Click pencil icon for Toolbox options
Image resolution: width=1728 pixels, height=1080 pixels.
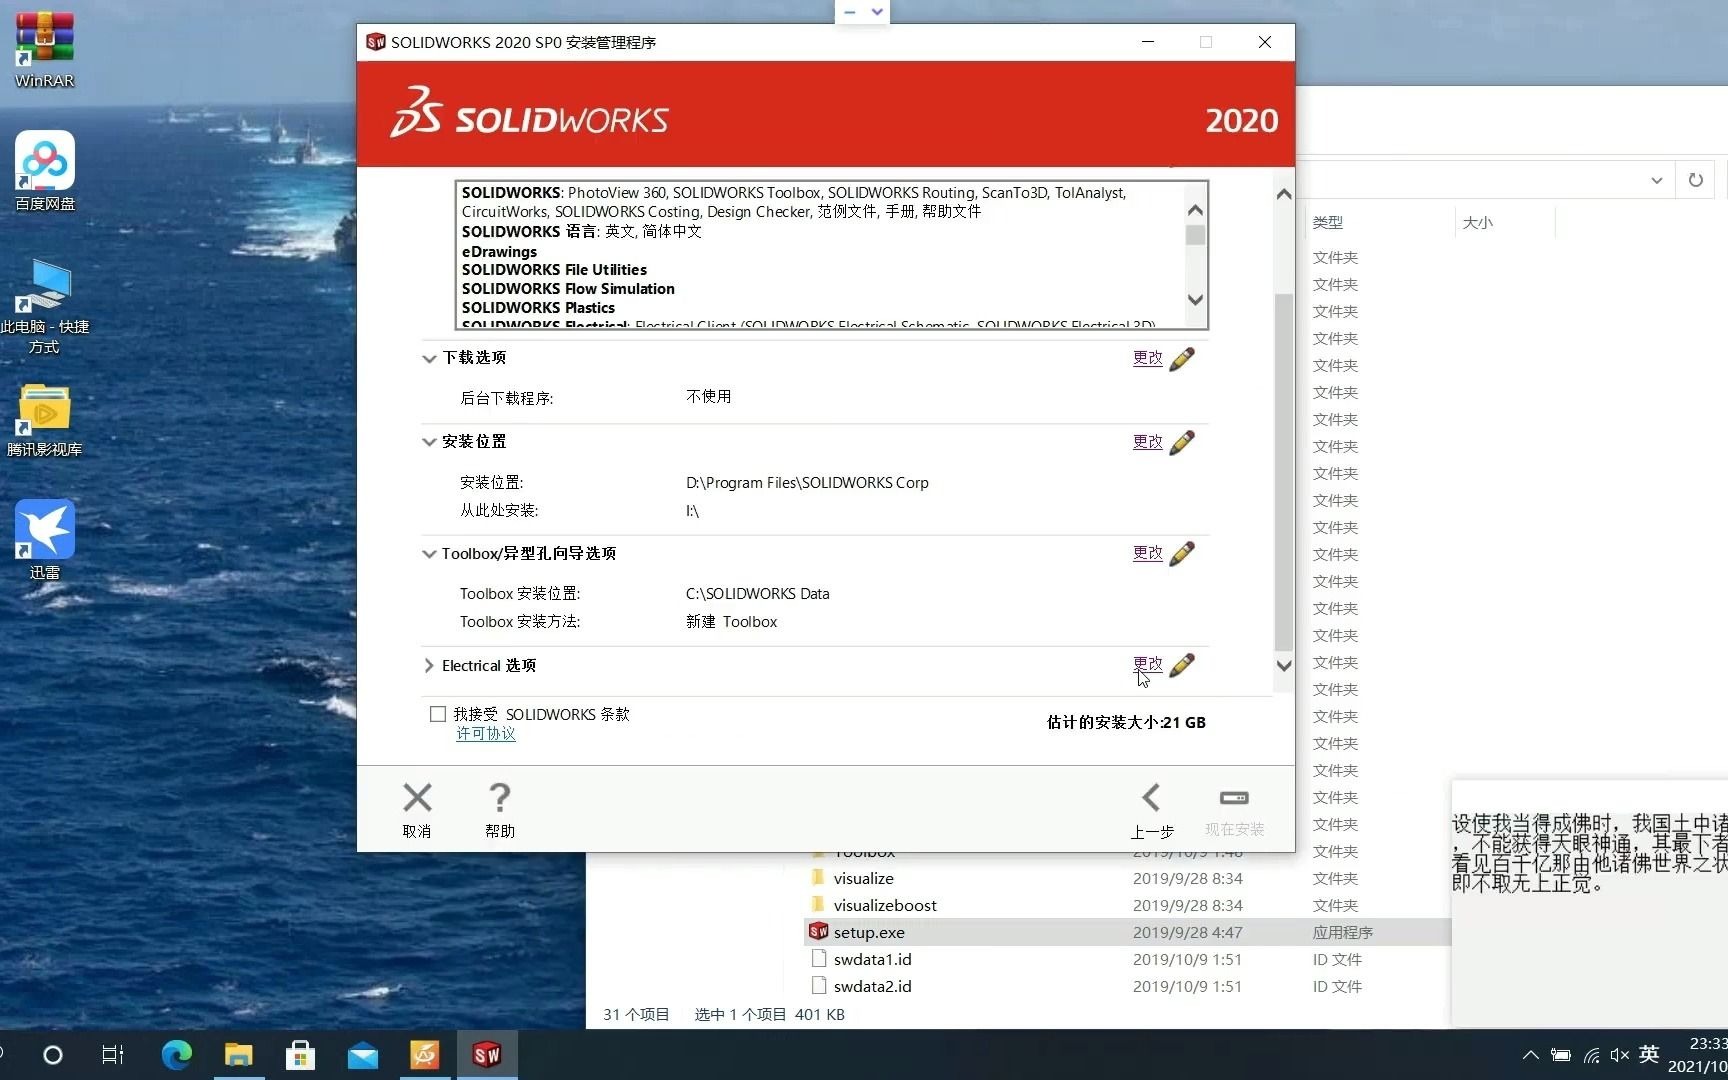1181,553
